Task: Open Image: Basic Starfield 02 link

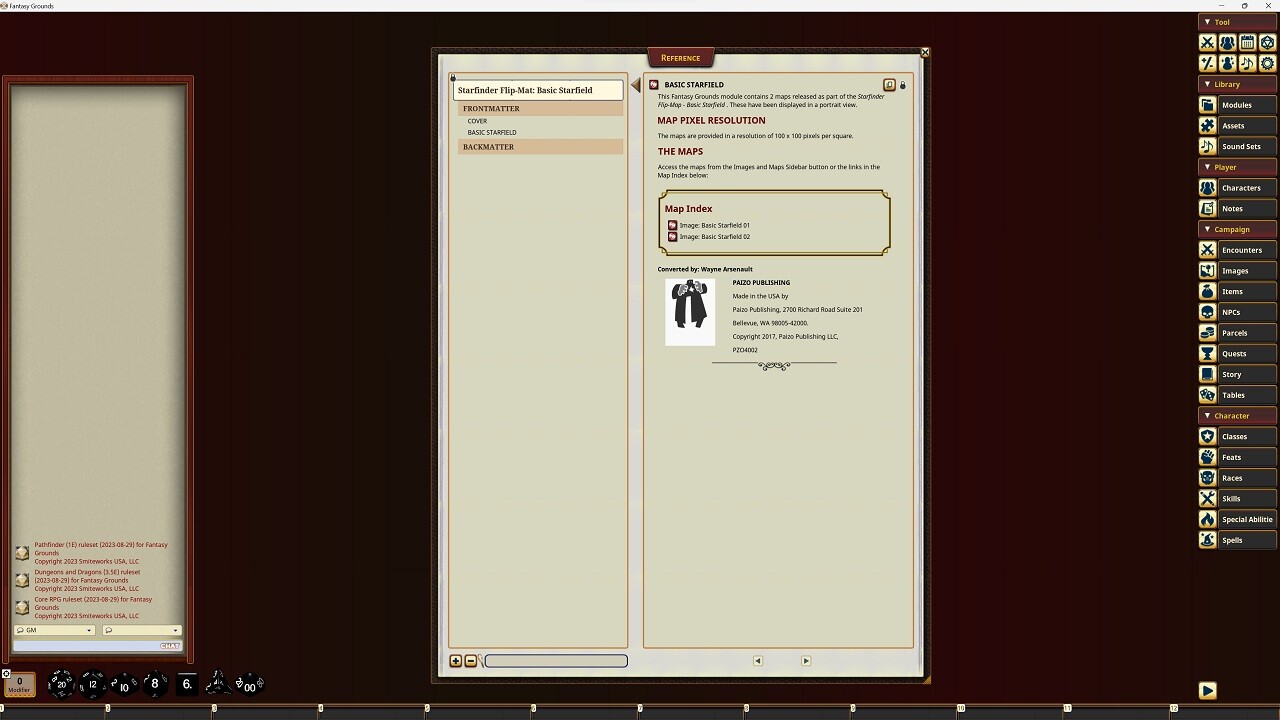Action: click(x=714, y=237)
